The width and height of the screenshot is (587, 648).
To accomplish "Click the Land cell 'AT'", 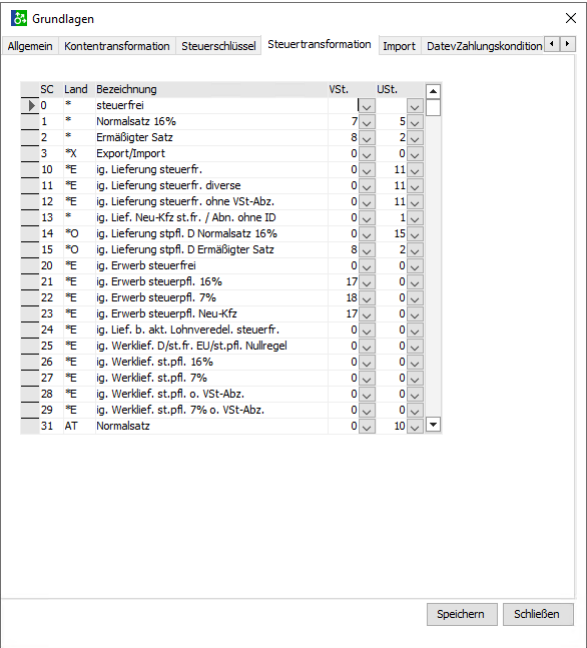I will coord(79,426).
